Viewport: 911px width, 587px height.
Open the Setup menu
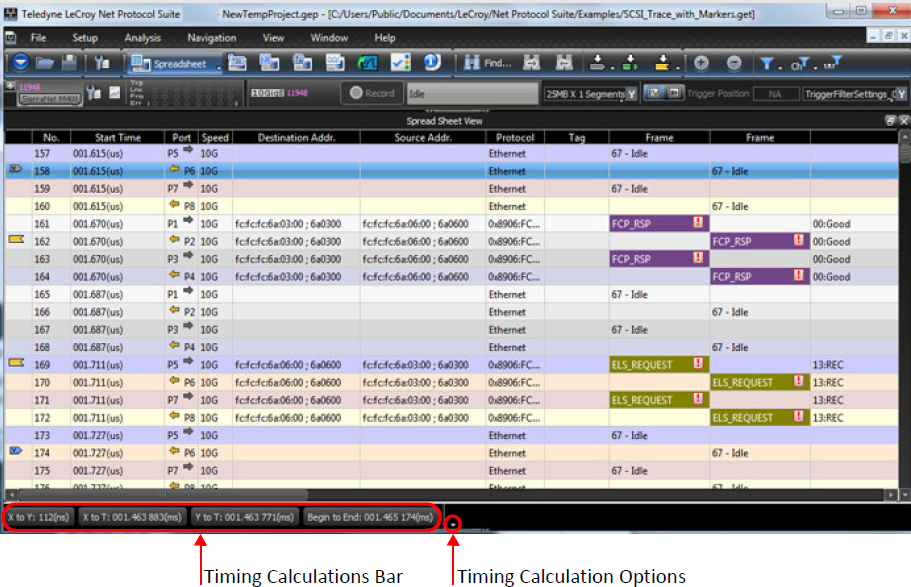85,38
